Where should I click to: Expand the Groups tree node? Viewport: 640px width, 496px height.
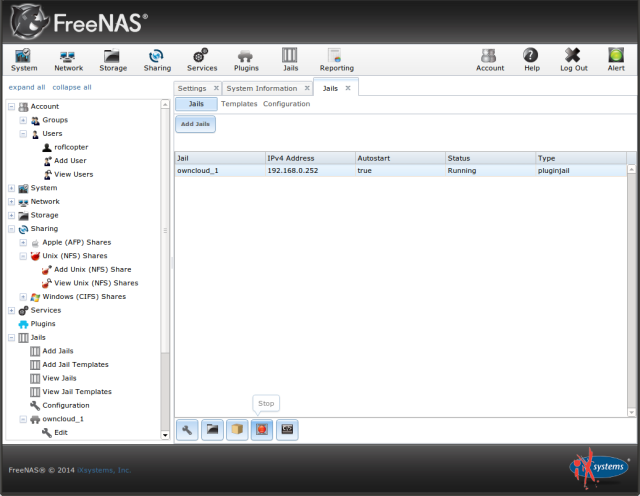[x=23, y=120]
